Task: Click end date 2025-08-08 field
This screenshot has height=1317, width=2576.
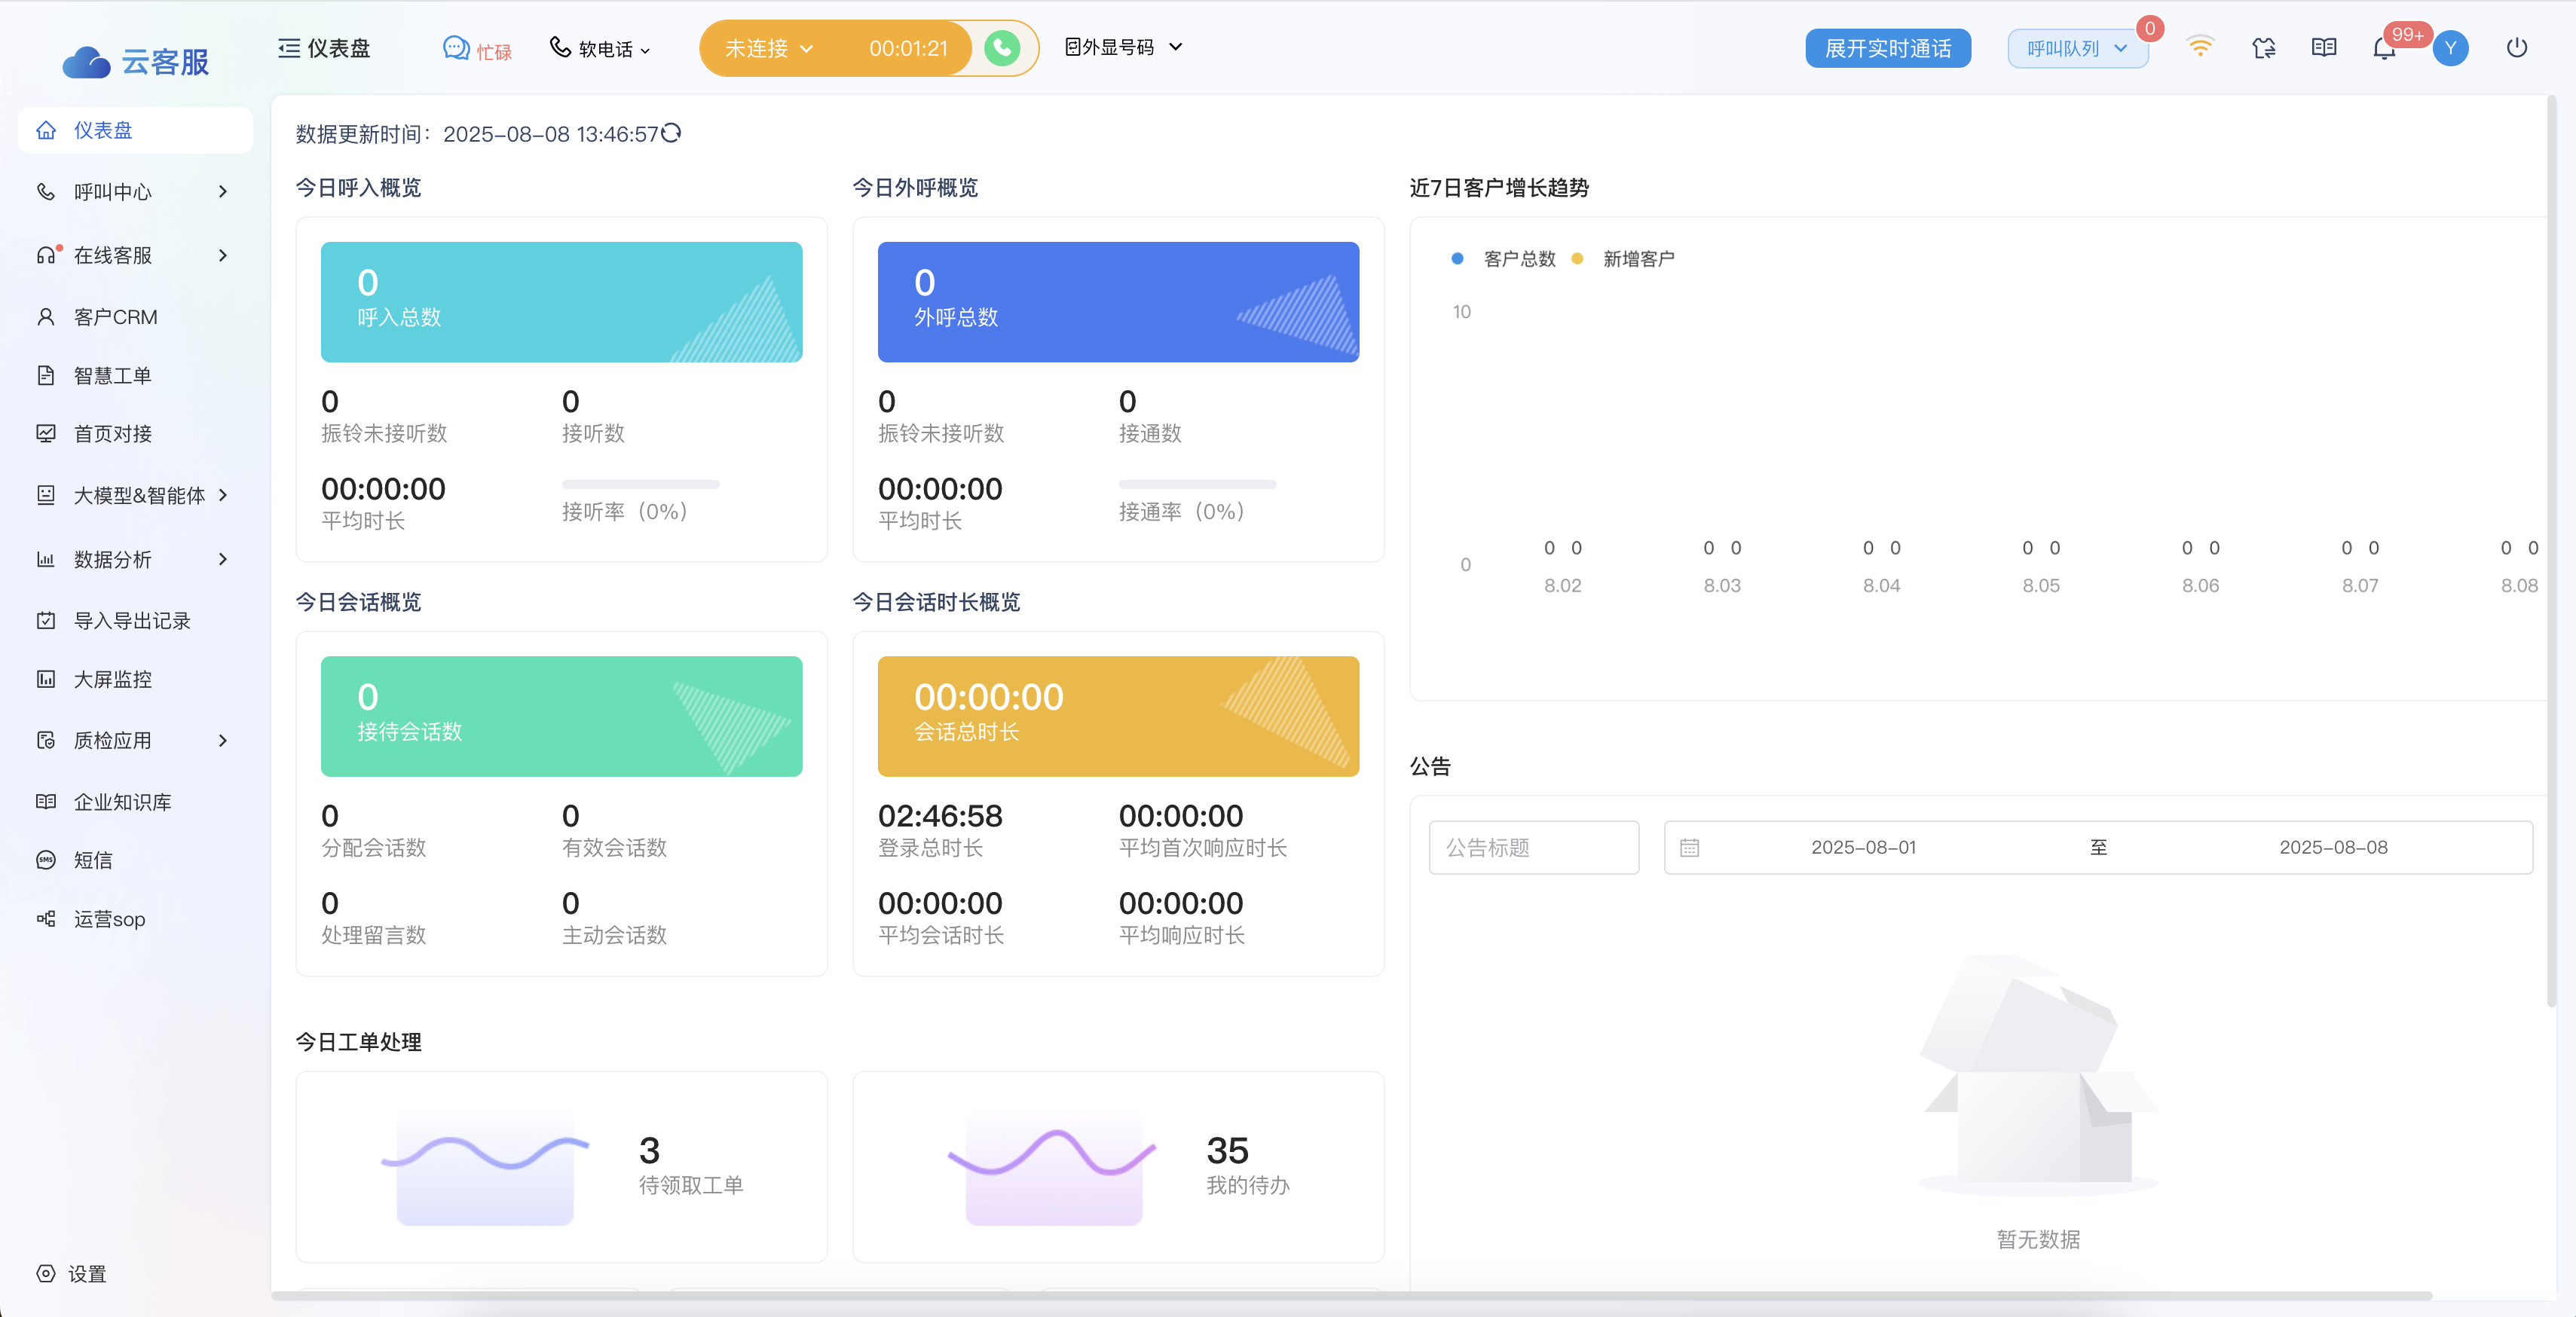Action: pos(2333,847)
